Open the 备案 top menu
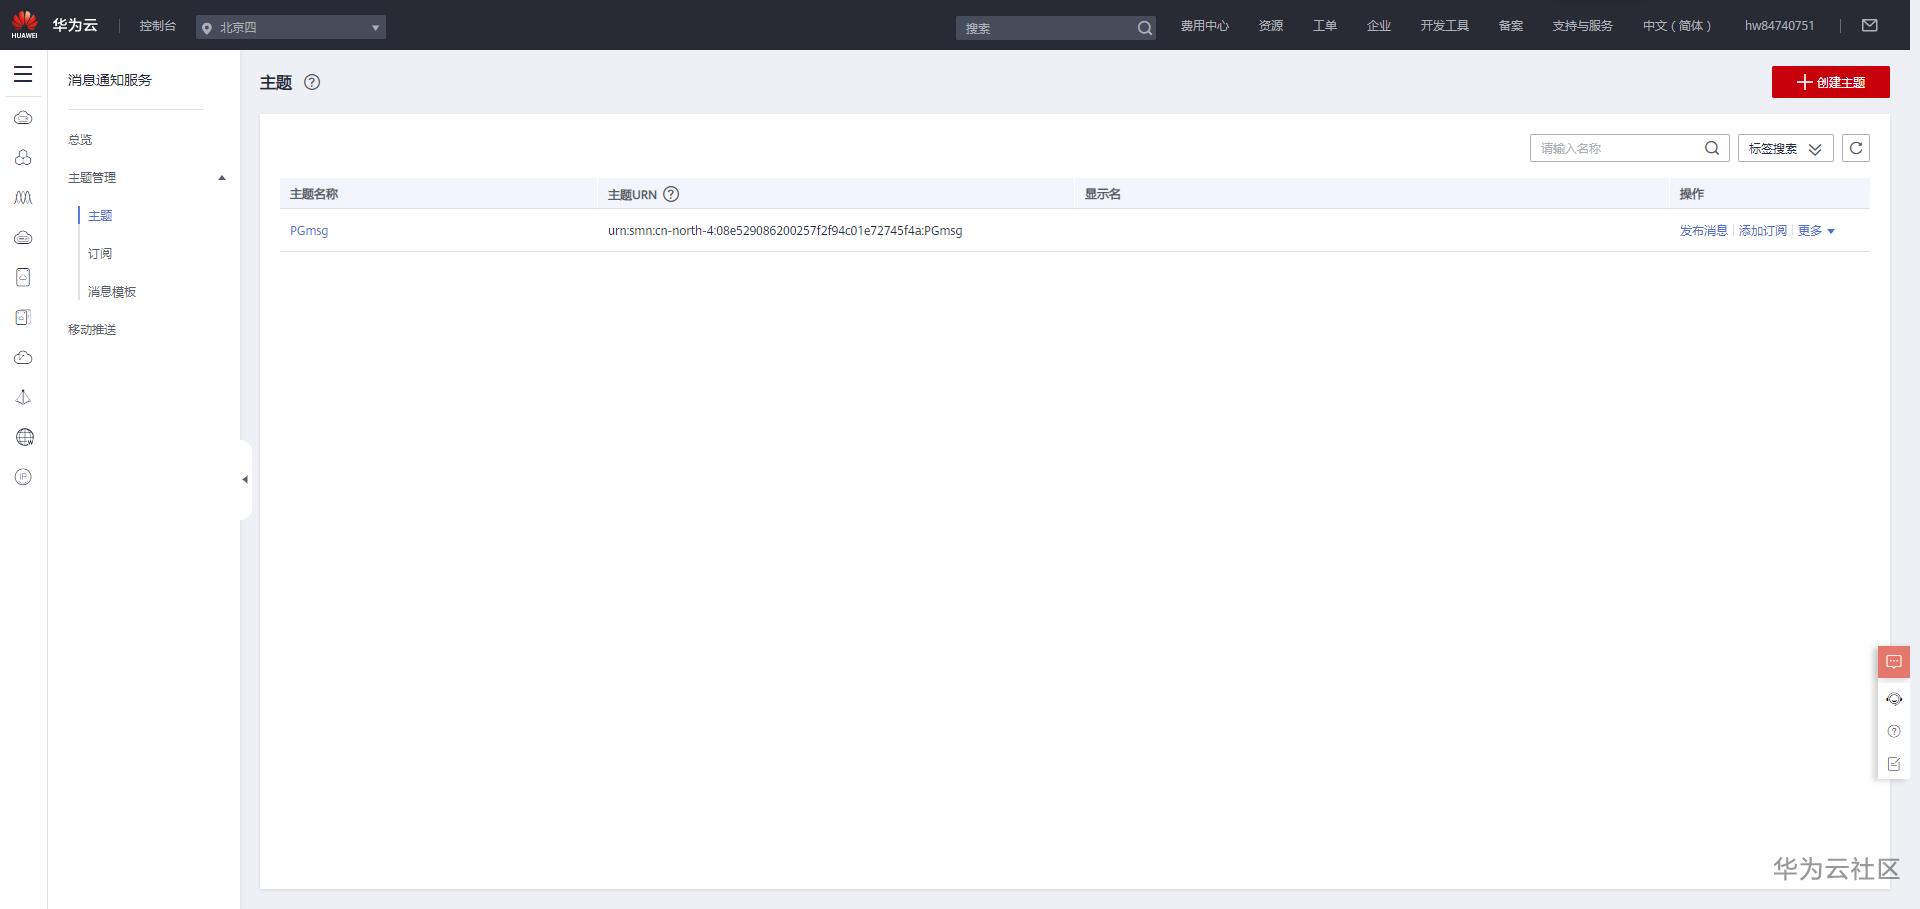 coord(1511,26)
